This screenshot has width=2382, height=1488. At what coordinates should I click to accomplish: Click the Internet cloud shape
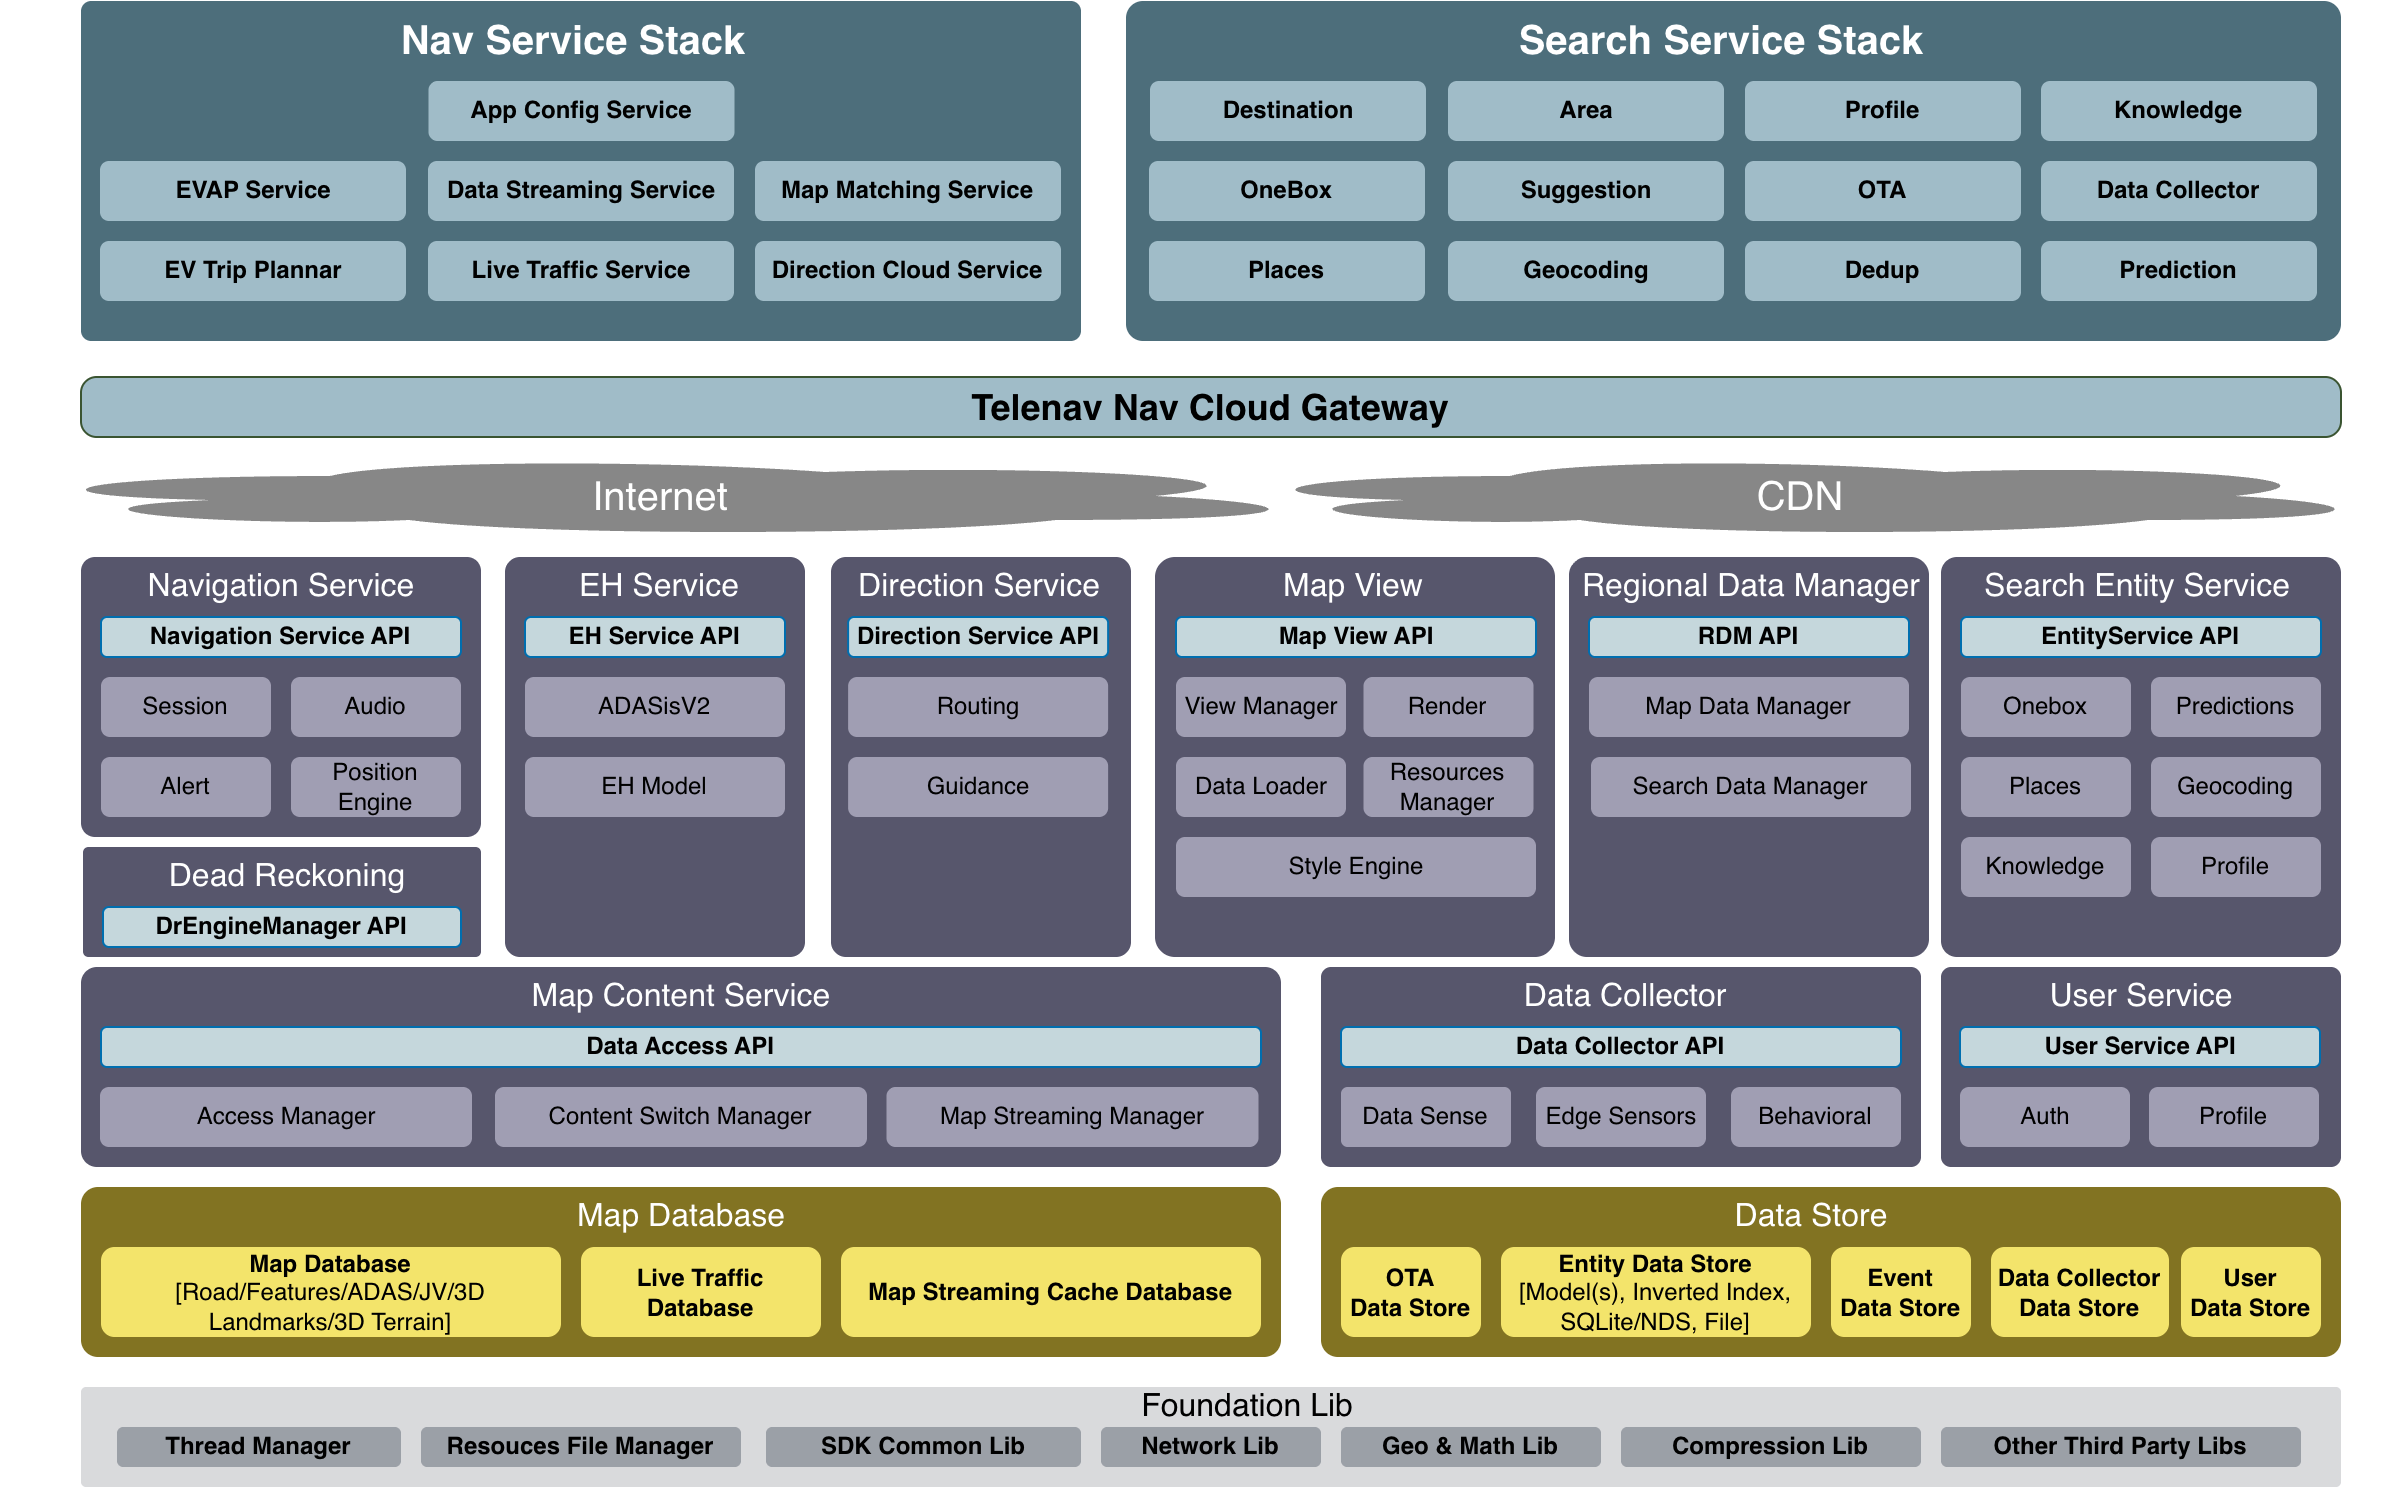pyautogui.click(x=677, y=497)
